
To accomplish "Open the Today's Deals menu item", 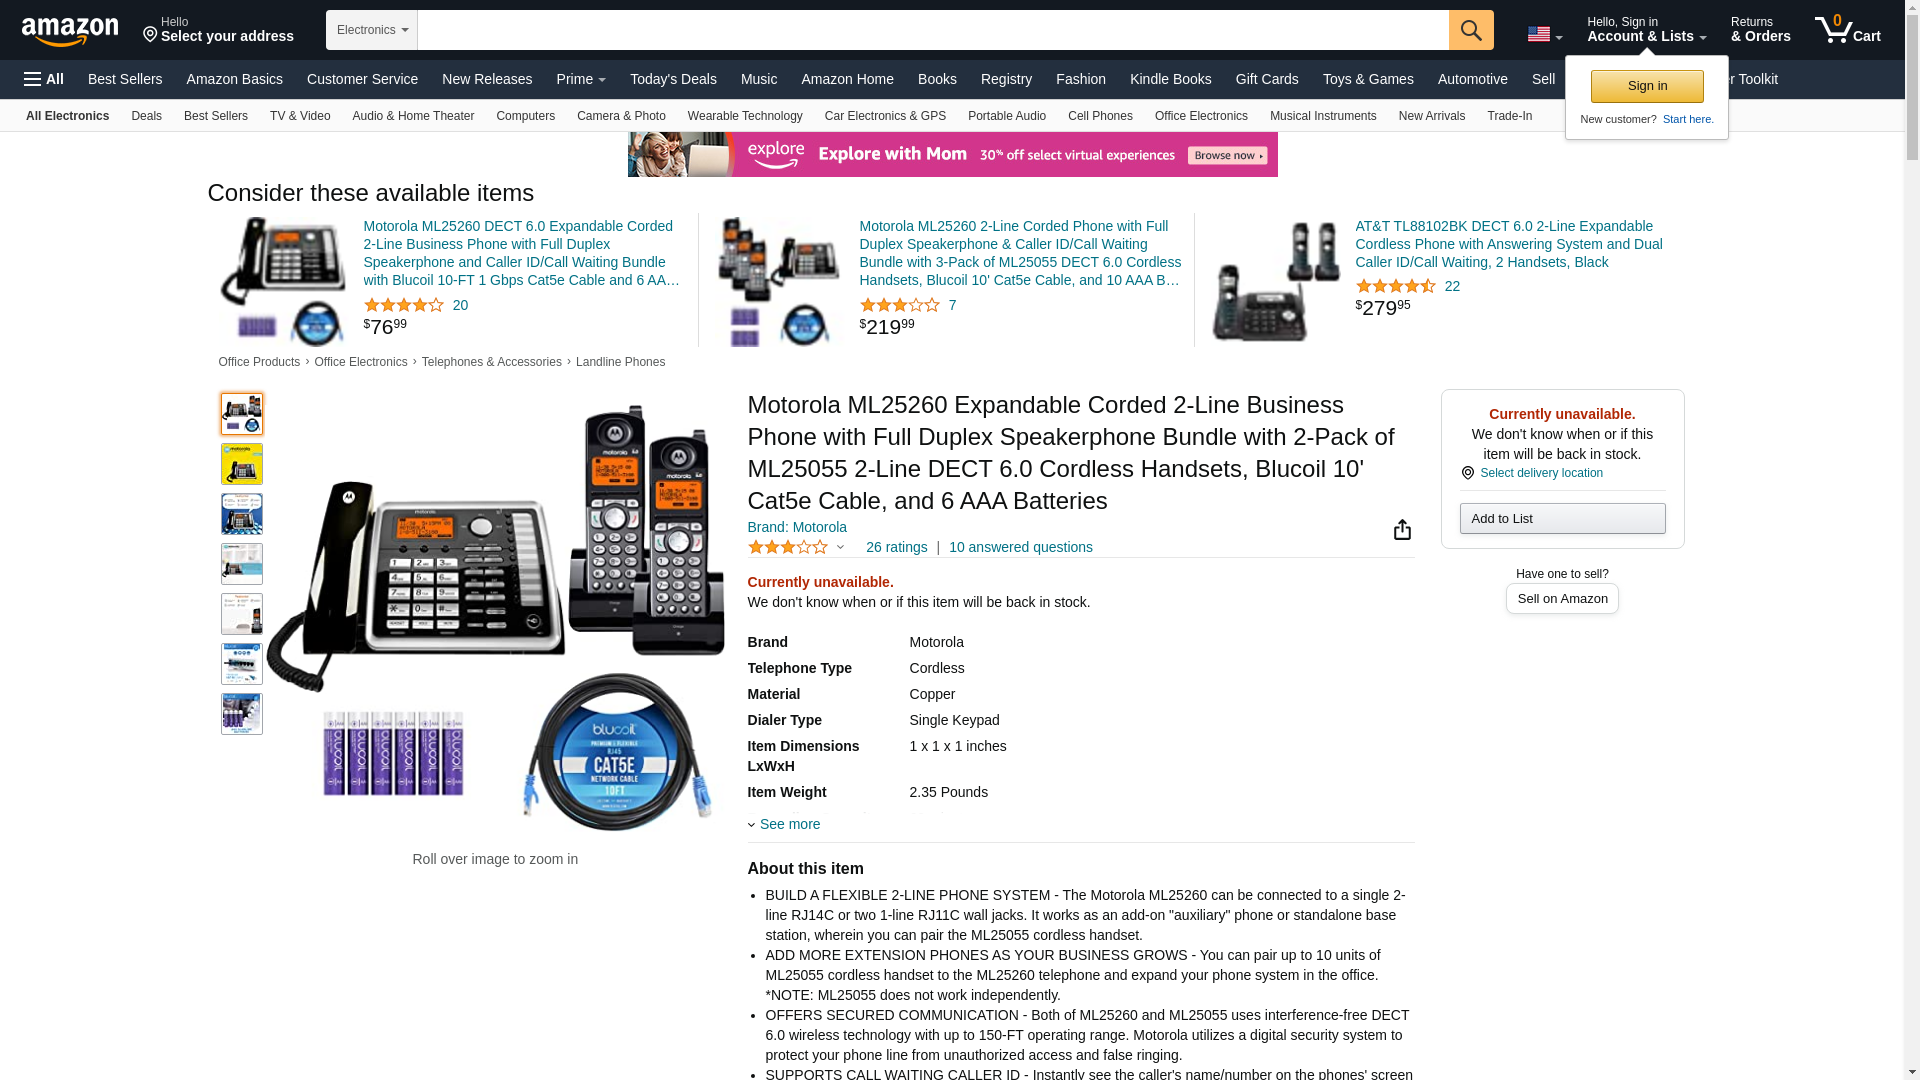I will [x=673, y=79].
